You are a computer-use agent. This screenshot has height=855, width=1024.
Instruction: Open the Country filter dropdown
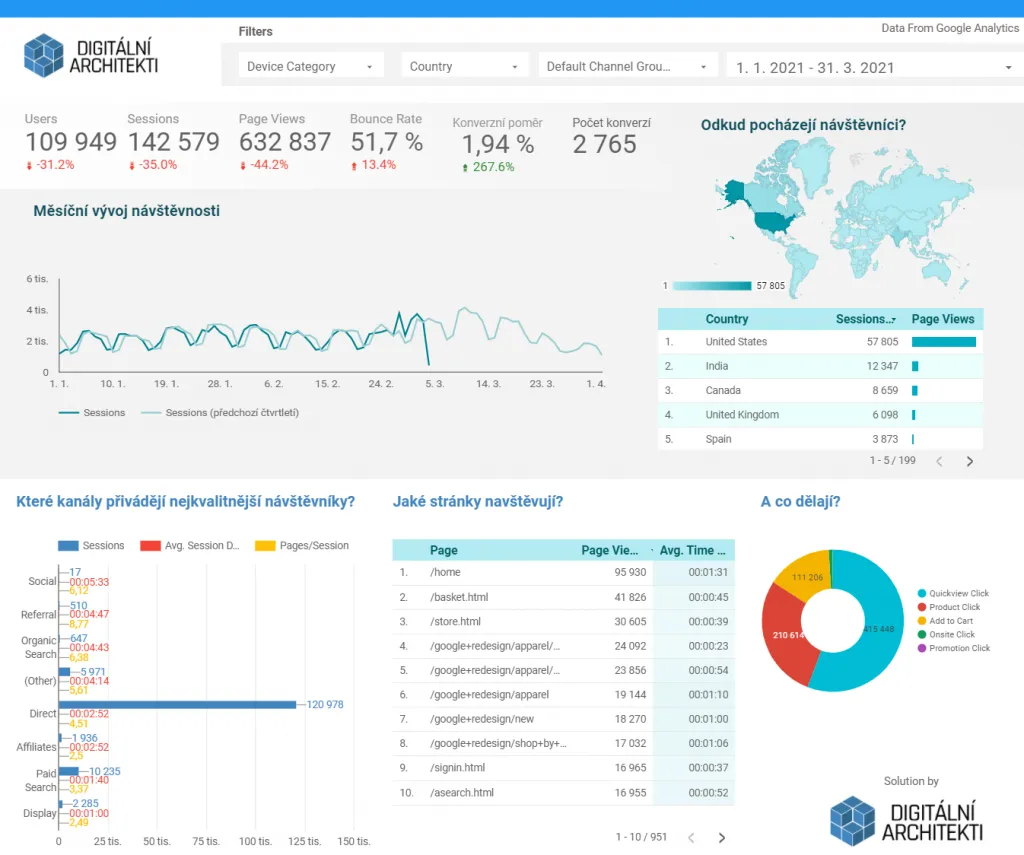click(x=464, y=66)
